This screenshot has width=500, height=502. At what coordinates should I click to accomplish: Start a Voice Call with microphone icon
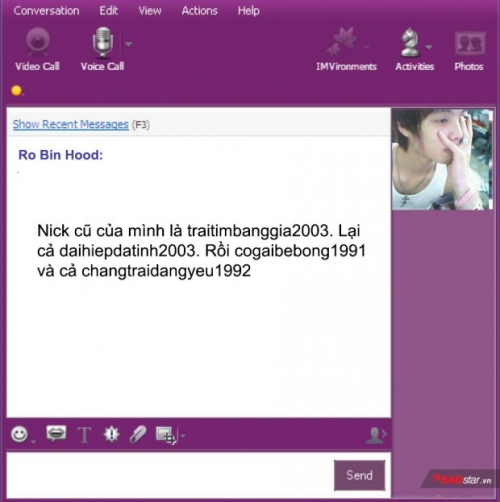[102, 49]
